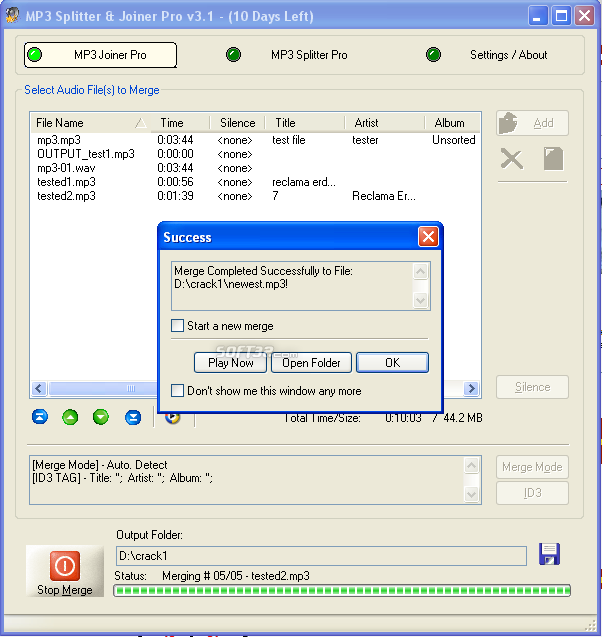602x637 pixels.
Task: Click the save output folder floppy icon
Action: click(x=549, y=554)
